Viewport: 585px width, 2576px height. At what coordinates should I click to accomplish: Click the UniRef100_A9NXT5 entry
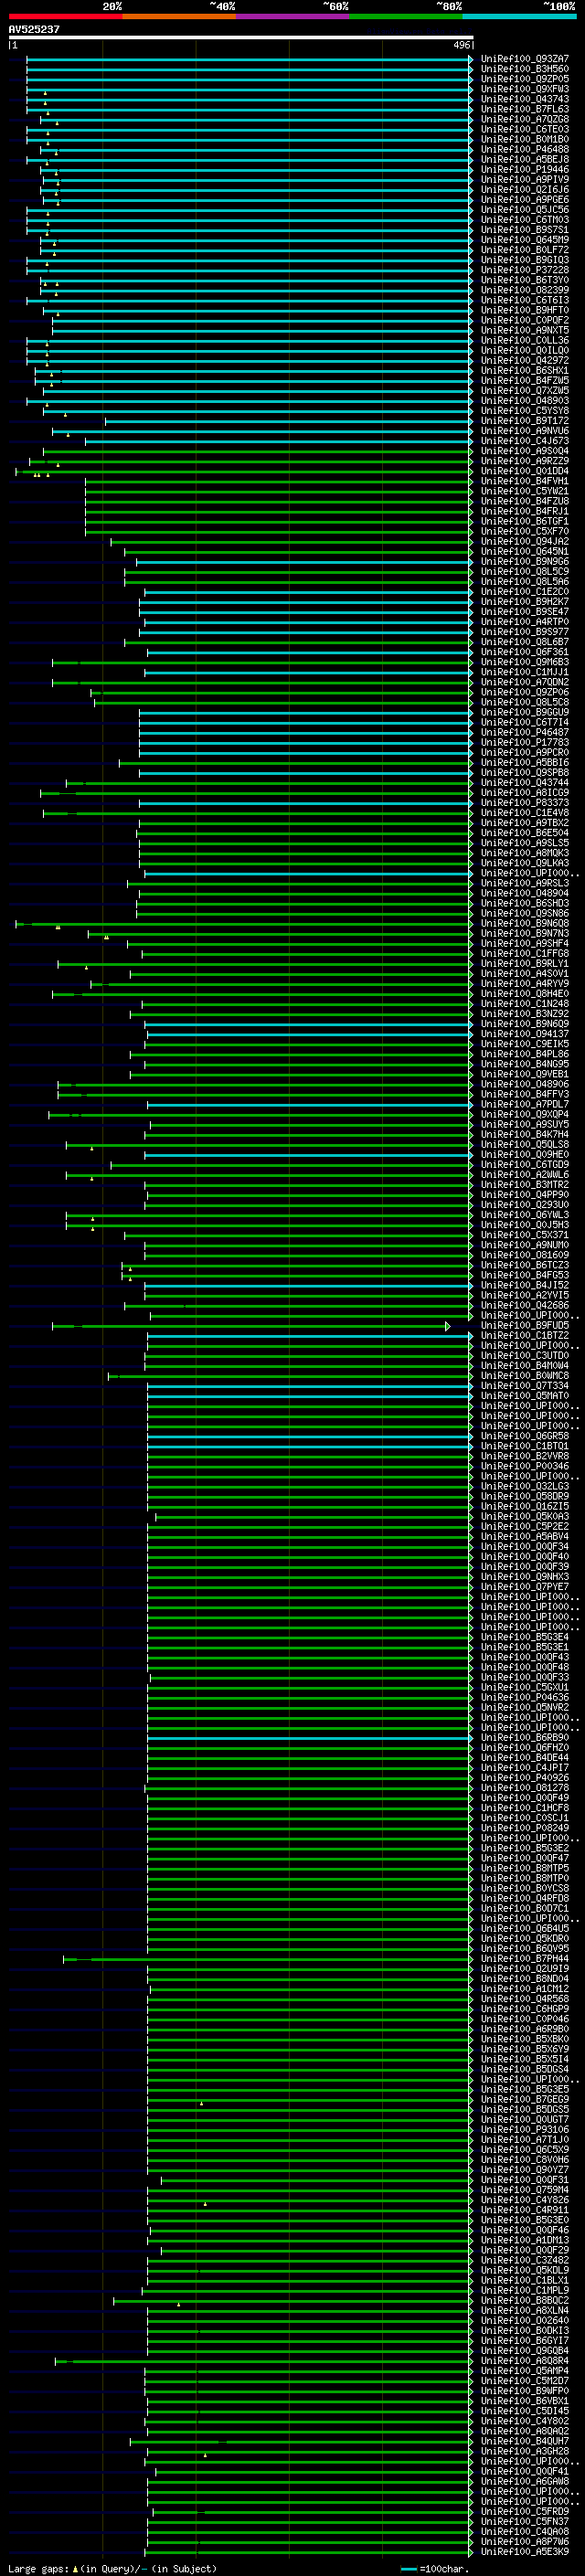[x=525, y=330]
